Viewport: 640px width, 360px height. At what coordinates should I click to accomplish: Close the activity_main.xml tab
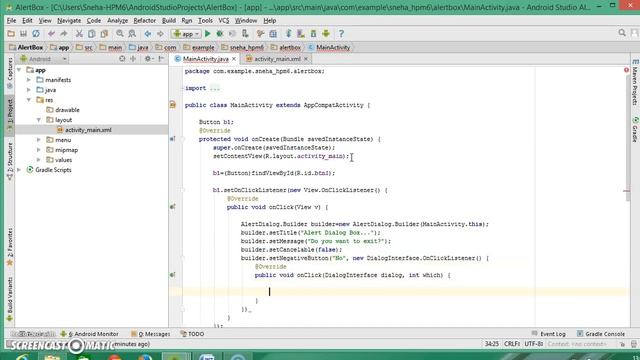click(x=306, y=59)
